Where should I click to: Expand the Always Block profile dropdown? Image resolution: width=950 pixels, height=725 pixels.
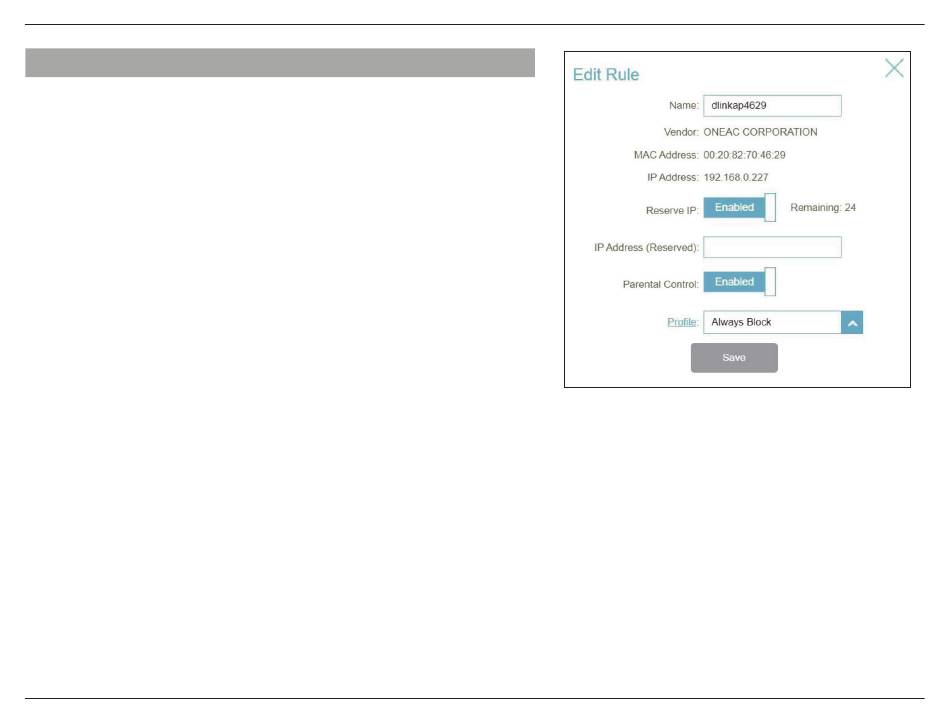(851, 322)
